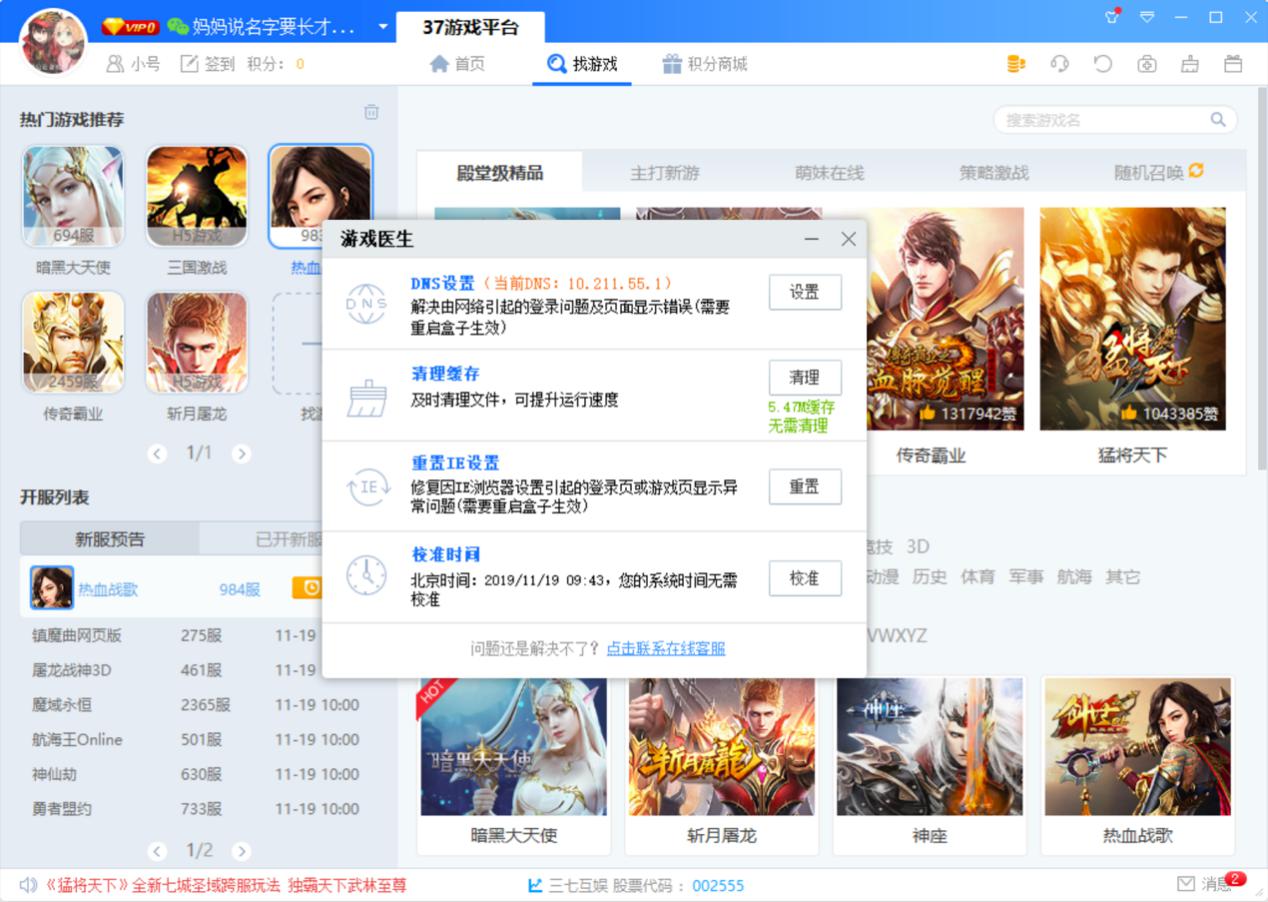Click the trash icon above the hot games list
The width and height of the screenshot is (1268, 902).
pyautogui.click(x=371, y=113)
